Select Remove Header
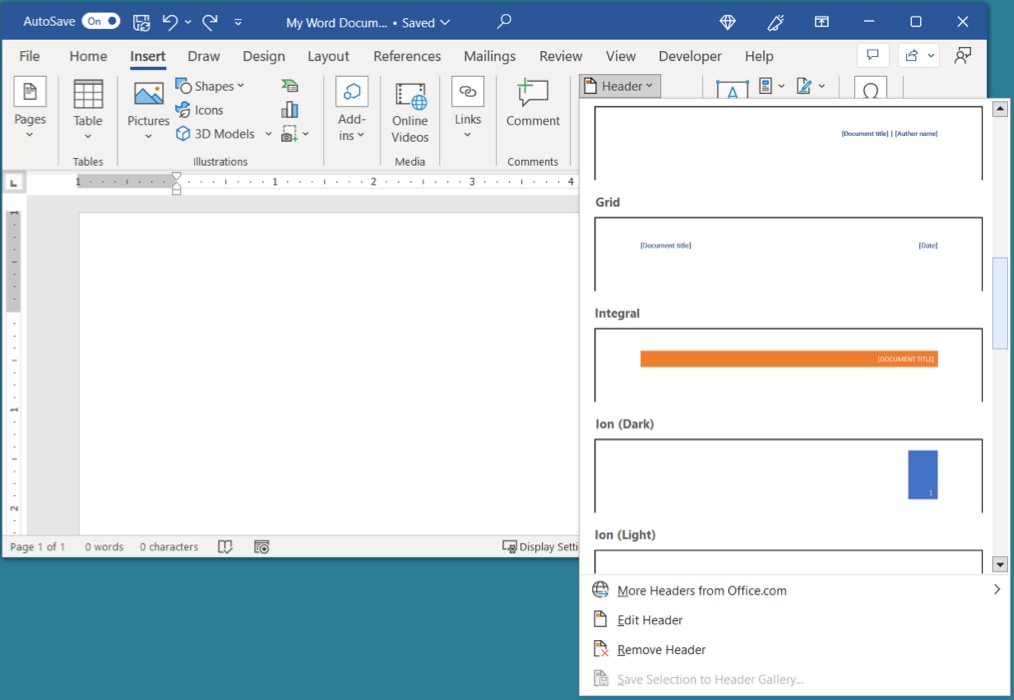The width and height of the screenshot is (1014, 700). point(659,649)
